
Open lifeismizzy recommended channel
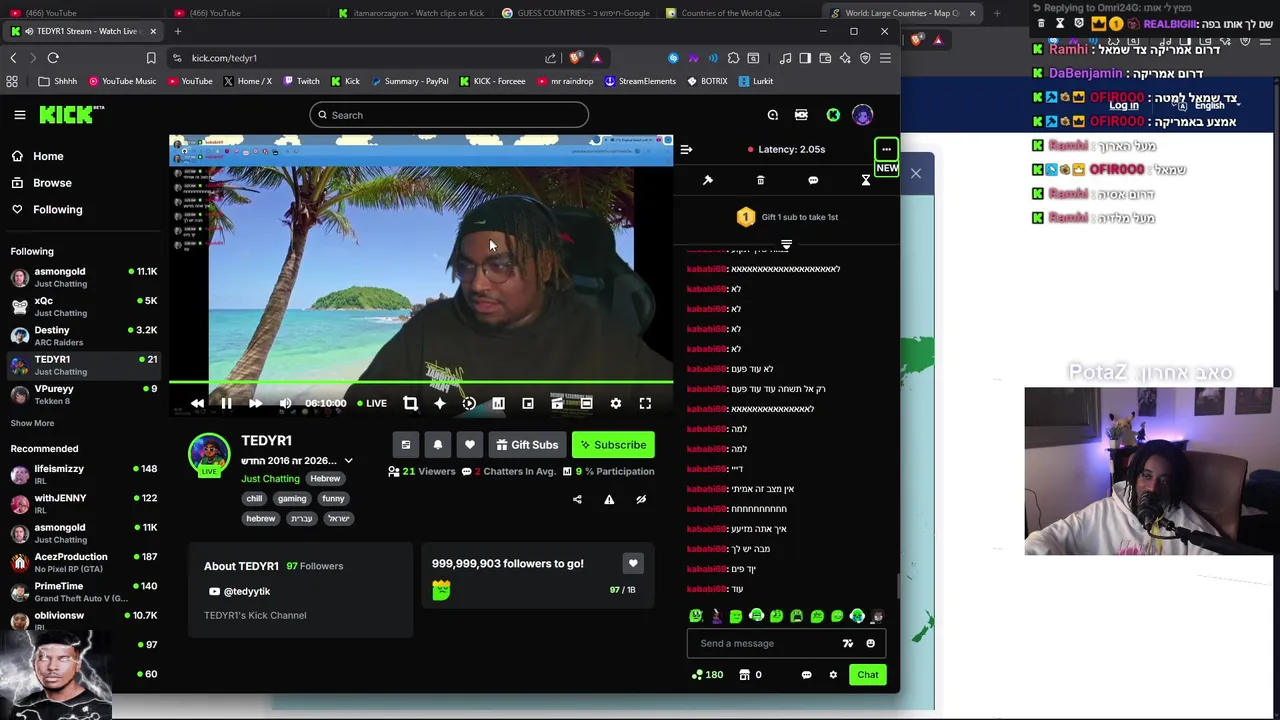click(x=84, y=474)
